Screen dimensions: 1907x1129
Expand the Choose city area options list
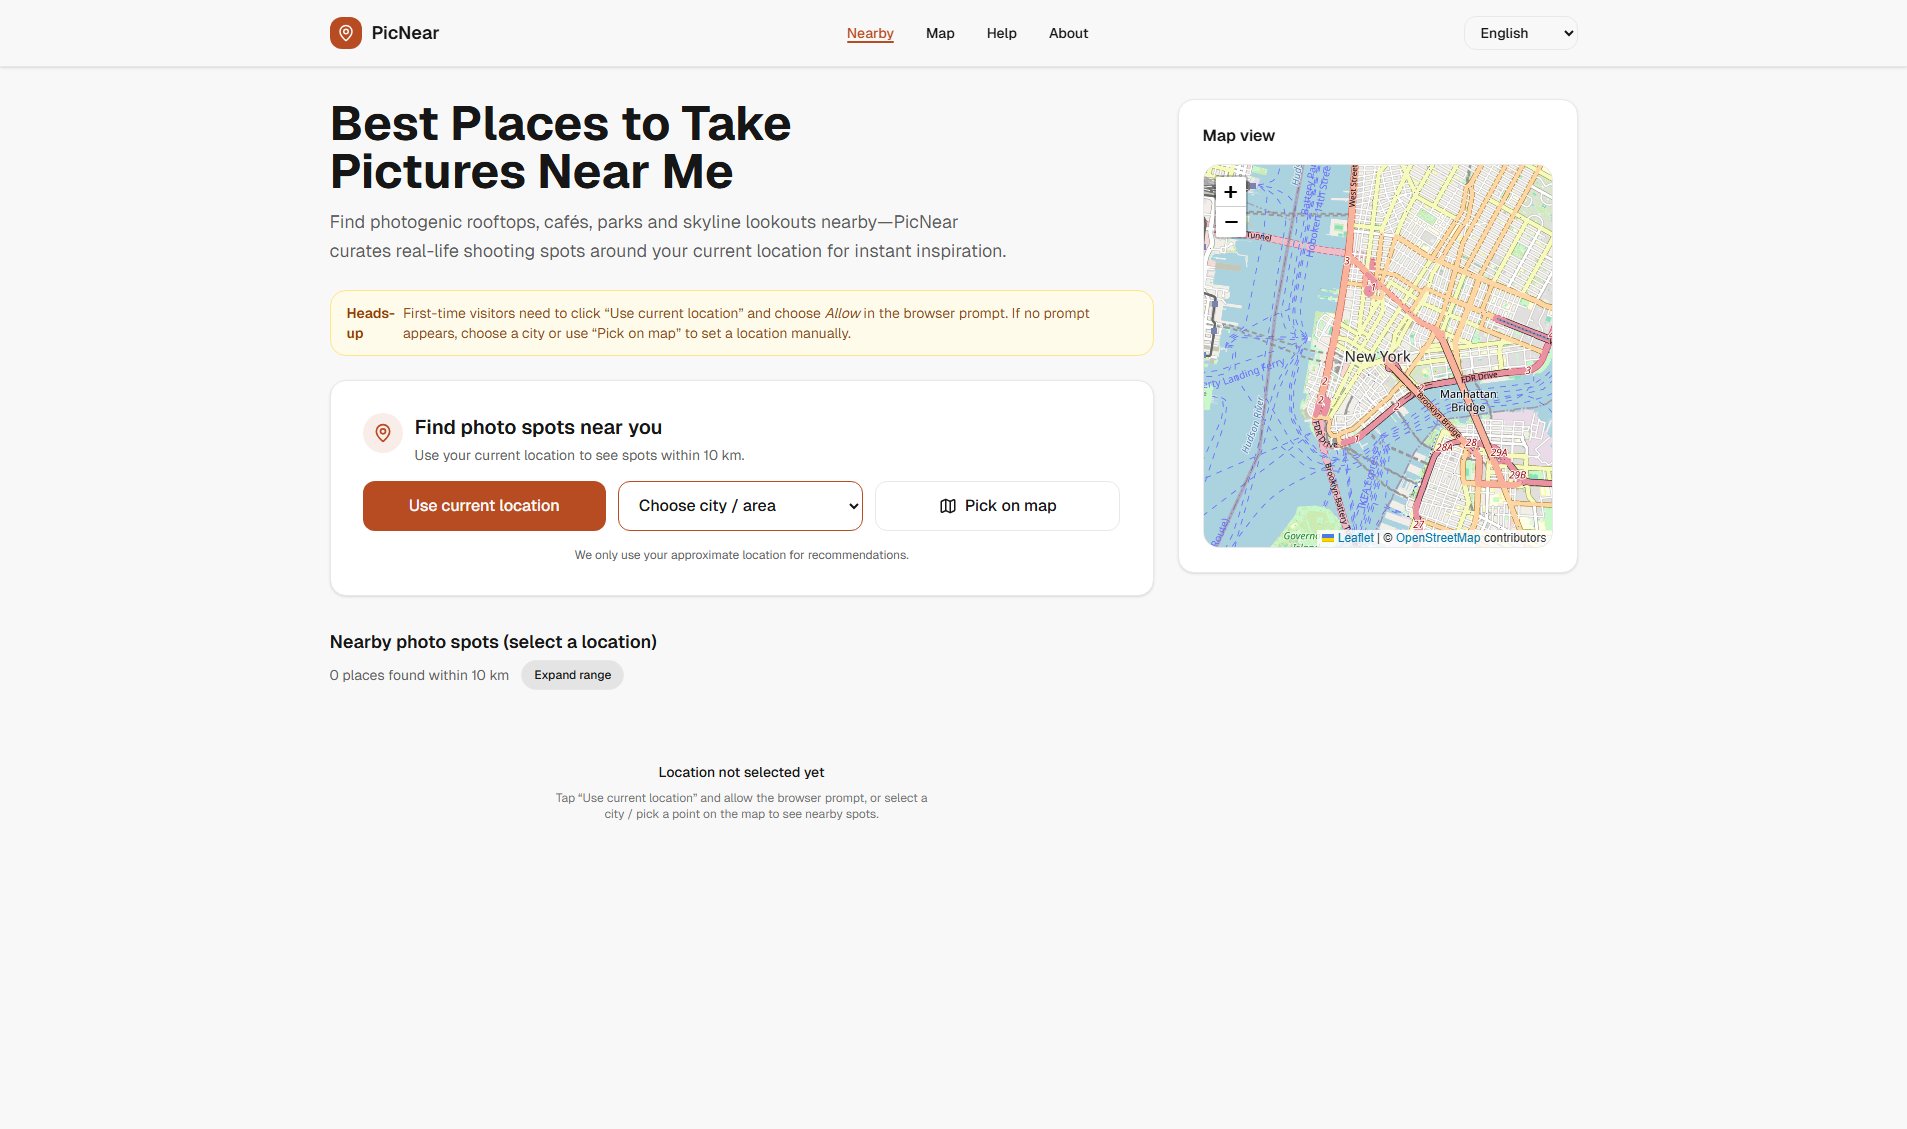coord(739,506)
